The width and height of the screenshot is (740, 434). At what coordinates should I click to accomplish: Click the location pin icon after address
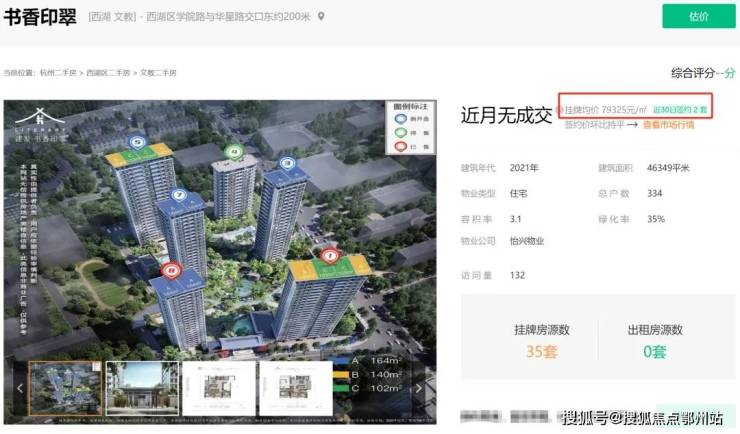click(x=321, y=17)
